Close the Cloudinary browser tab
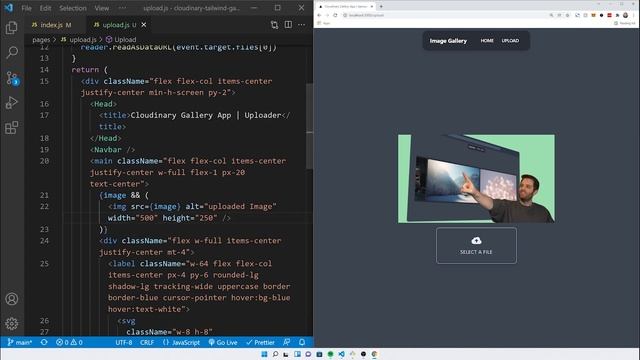Image resolution: width=640 pixels, height=360 pixels. coord(371,7)
